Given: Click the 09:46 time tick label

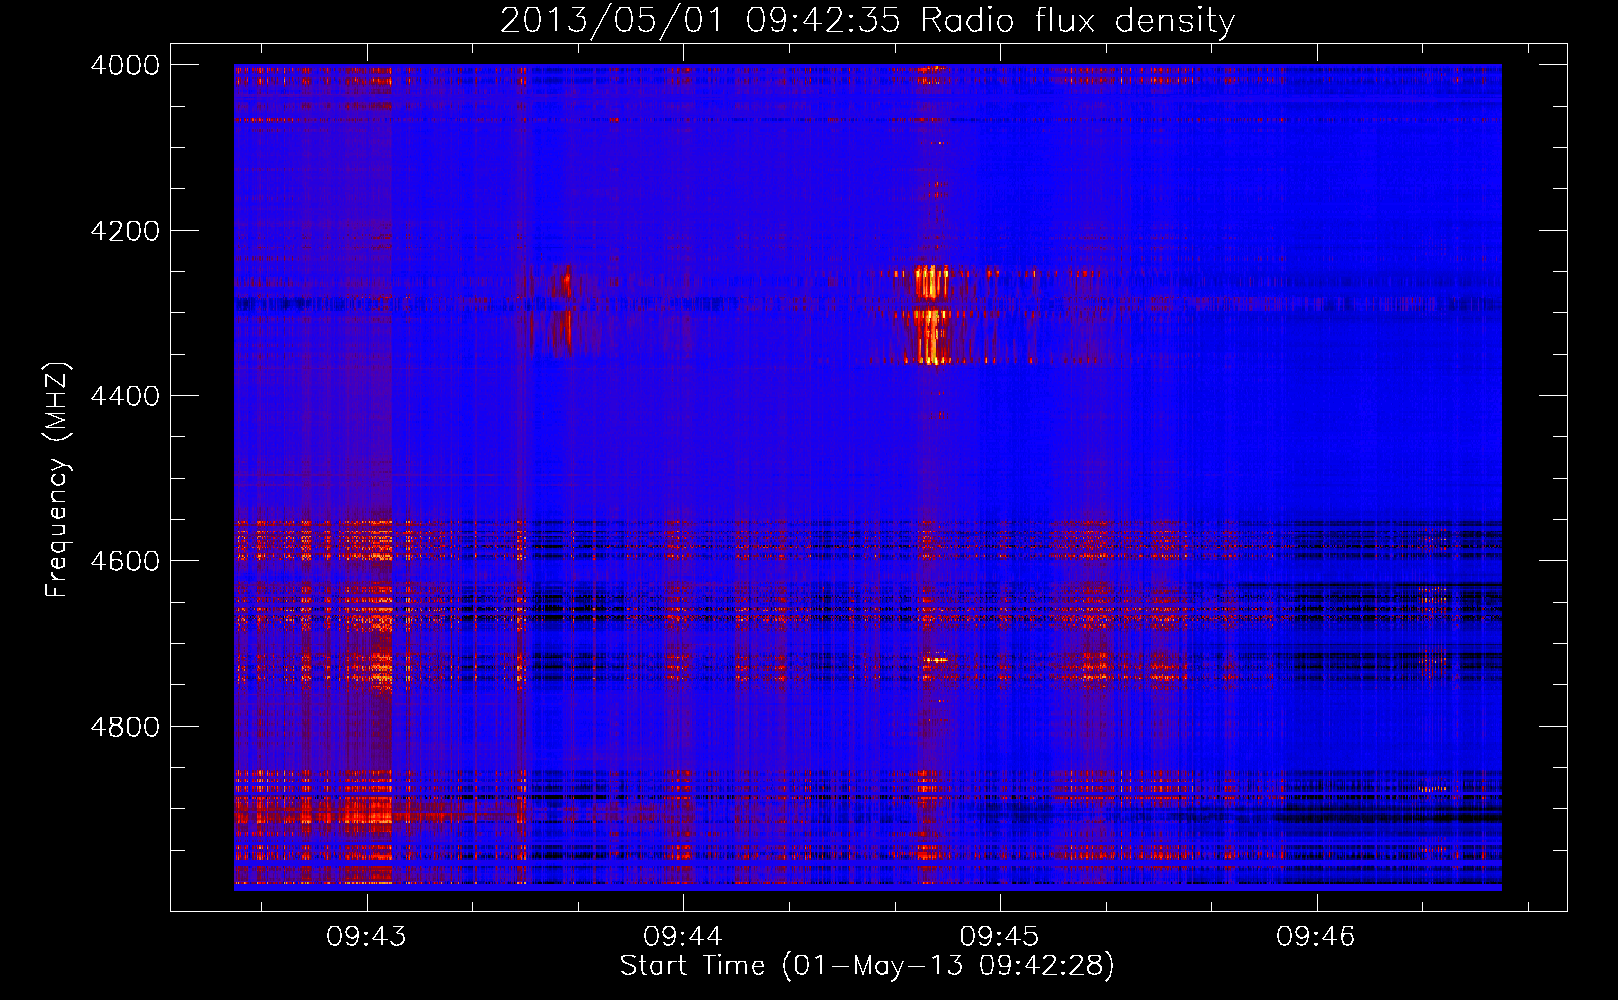Looking at the screenshot, I should click(1316, 936).
